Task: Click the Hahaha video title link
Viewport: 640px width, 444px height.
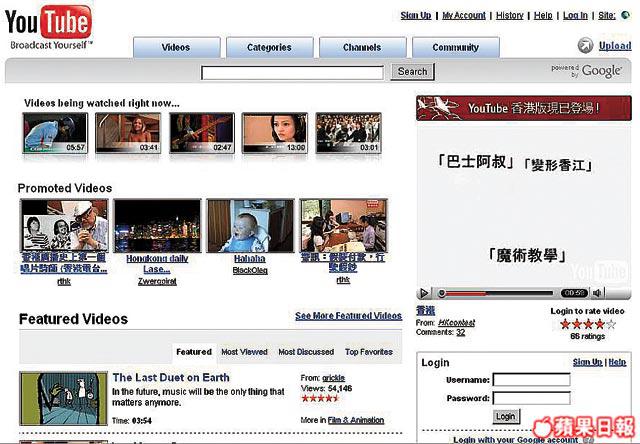Action: pos(250,259)
